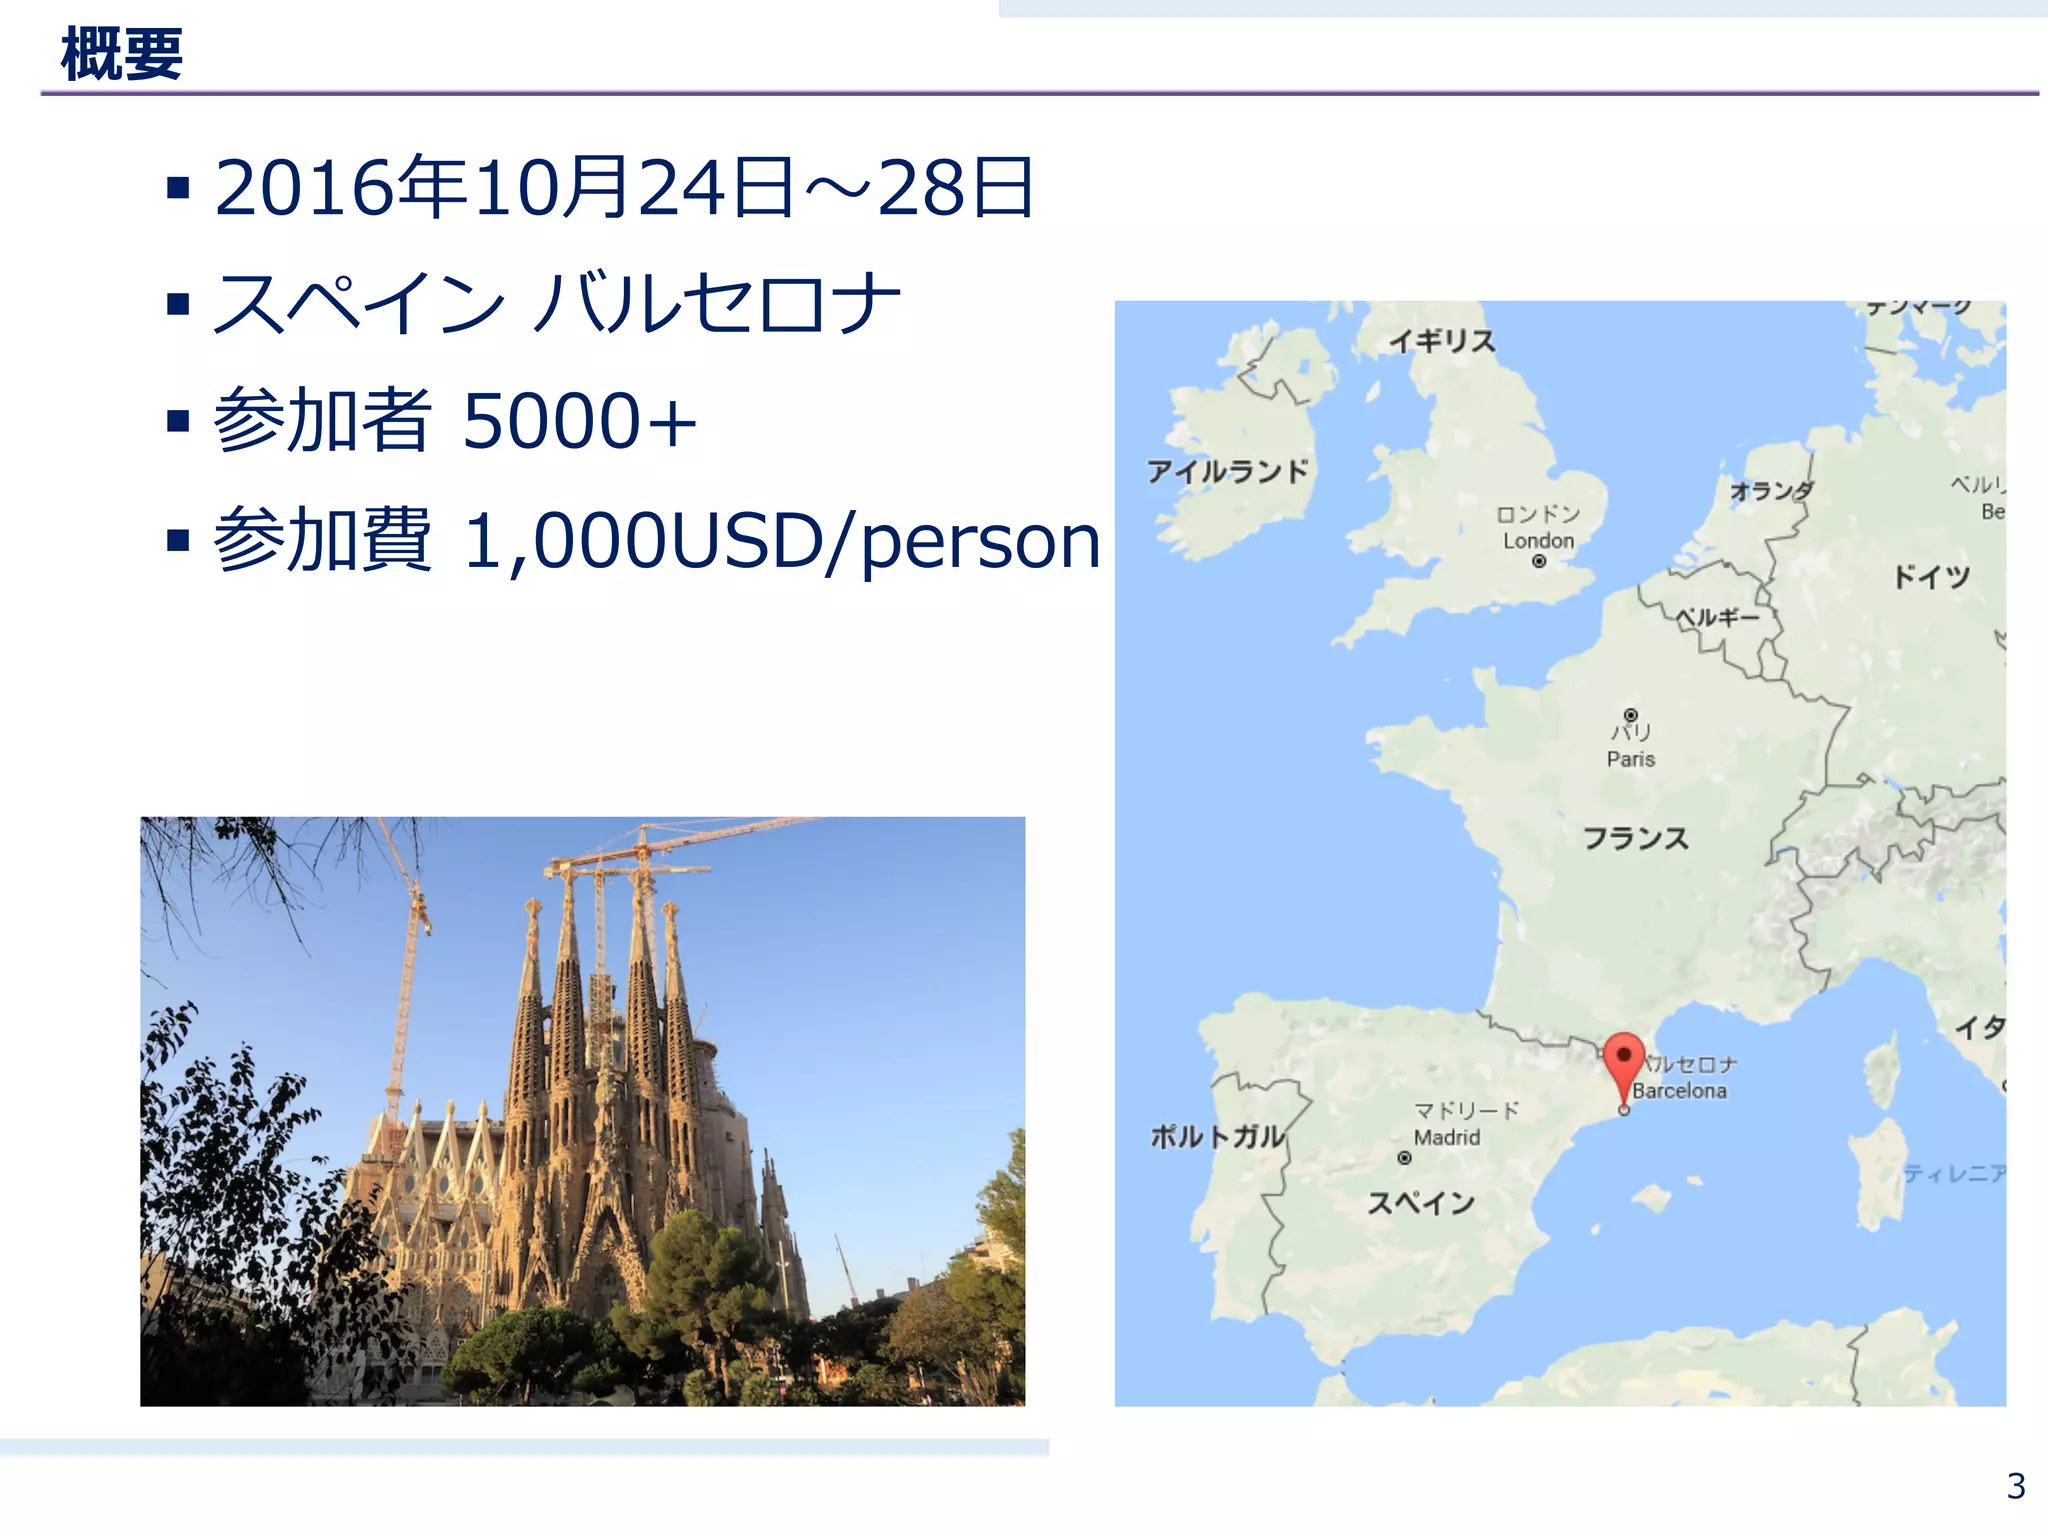Image resolution: width=2048 pixels, height=1536 pixels.
Task: Click the Barcelona label on the map
Action: pos(1680,1091)
